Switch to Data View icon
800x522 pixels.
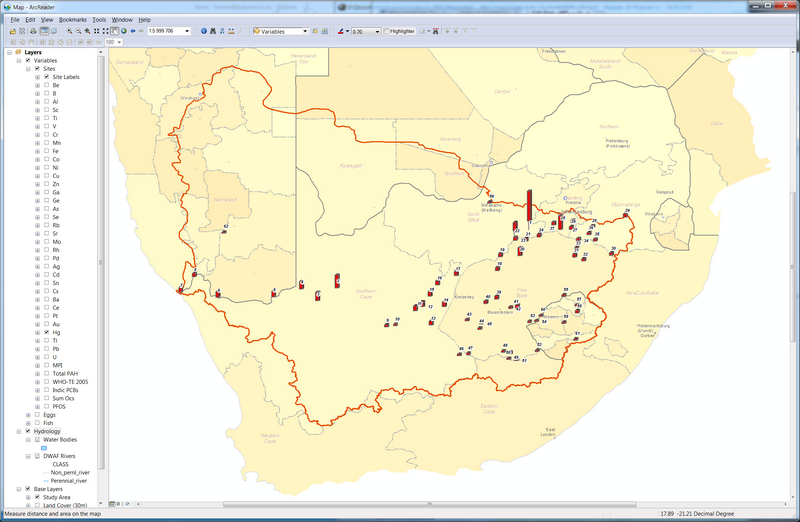coord(44,31)
